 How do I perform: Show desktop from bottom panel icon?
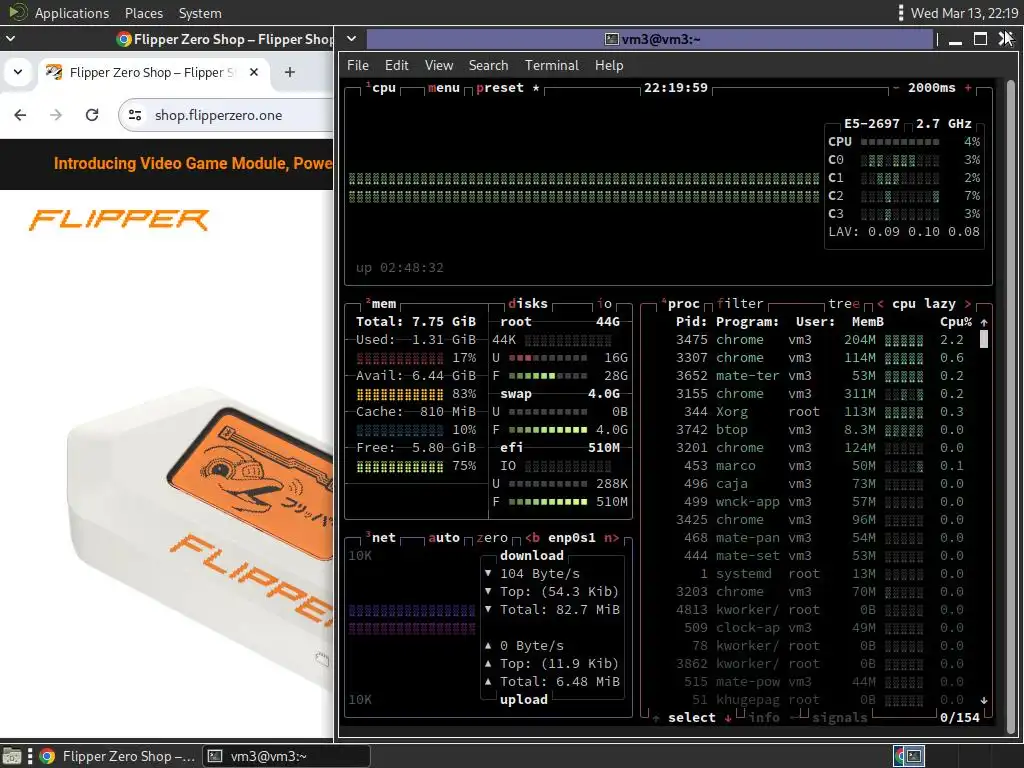point(11,756)
